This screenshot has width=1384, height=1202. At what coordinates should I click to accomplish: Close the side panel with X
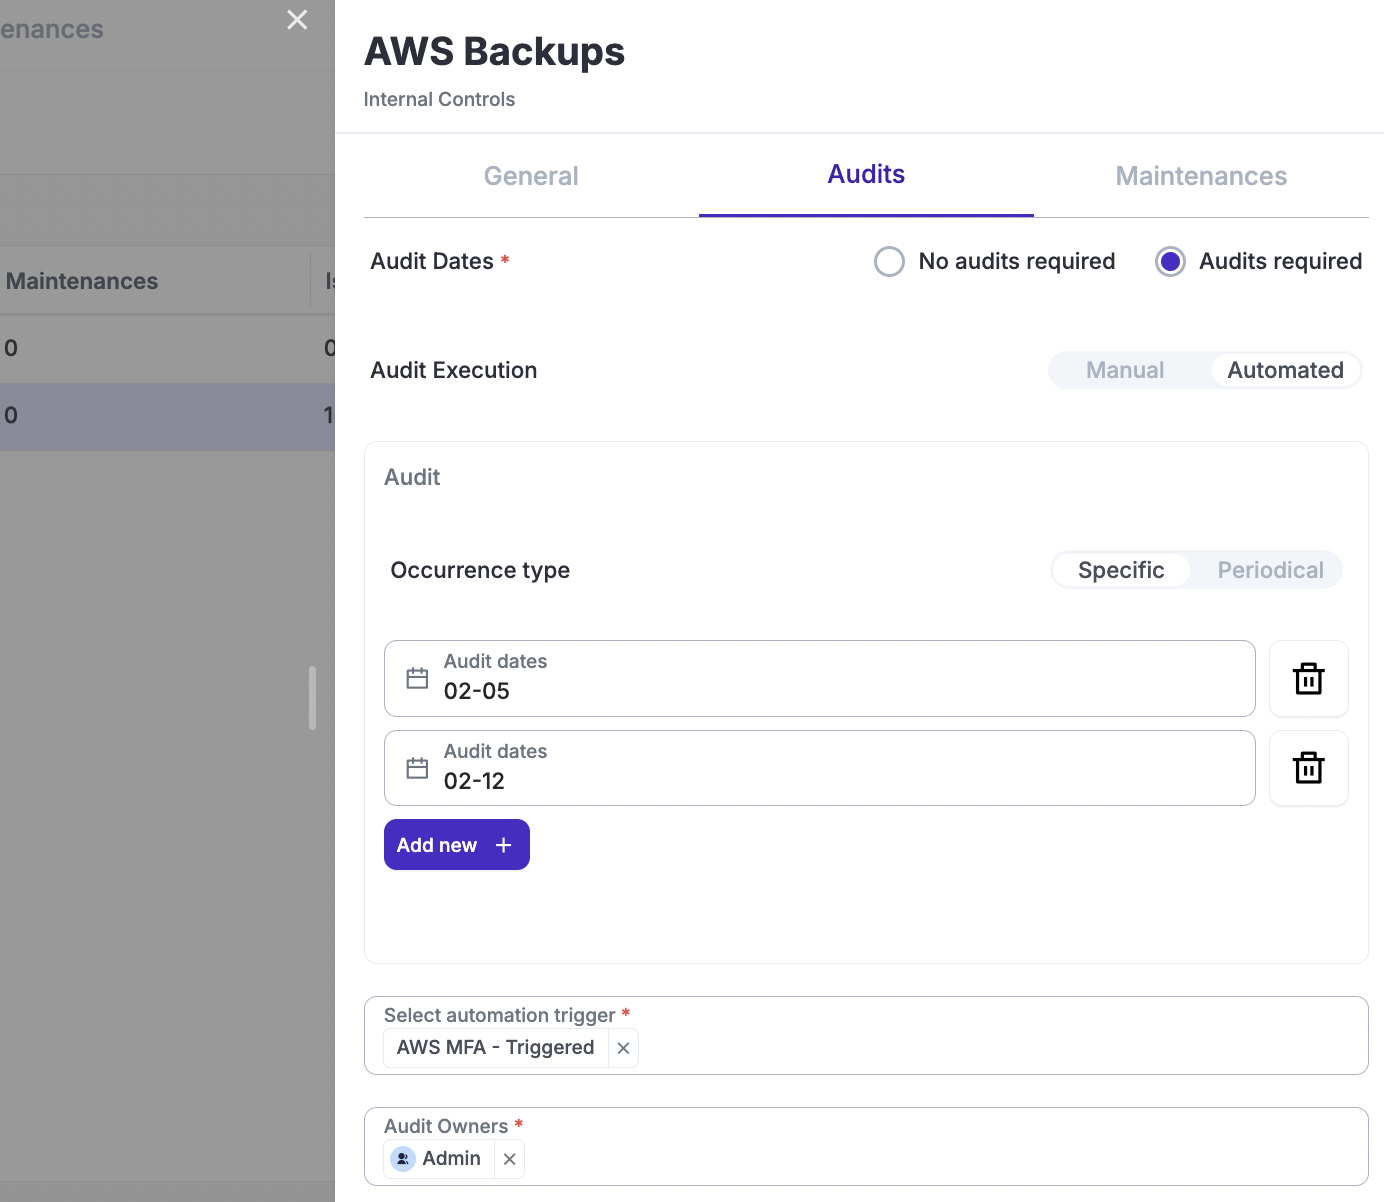click(297, 20)
